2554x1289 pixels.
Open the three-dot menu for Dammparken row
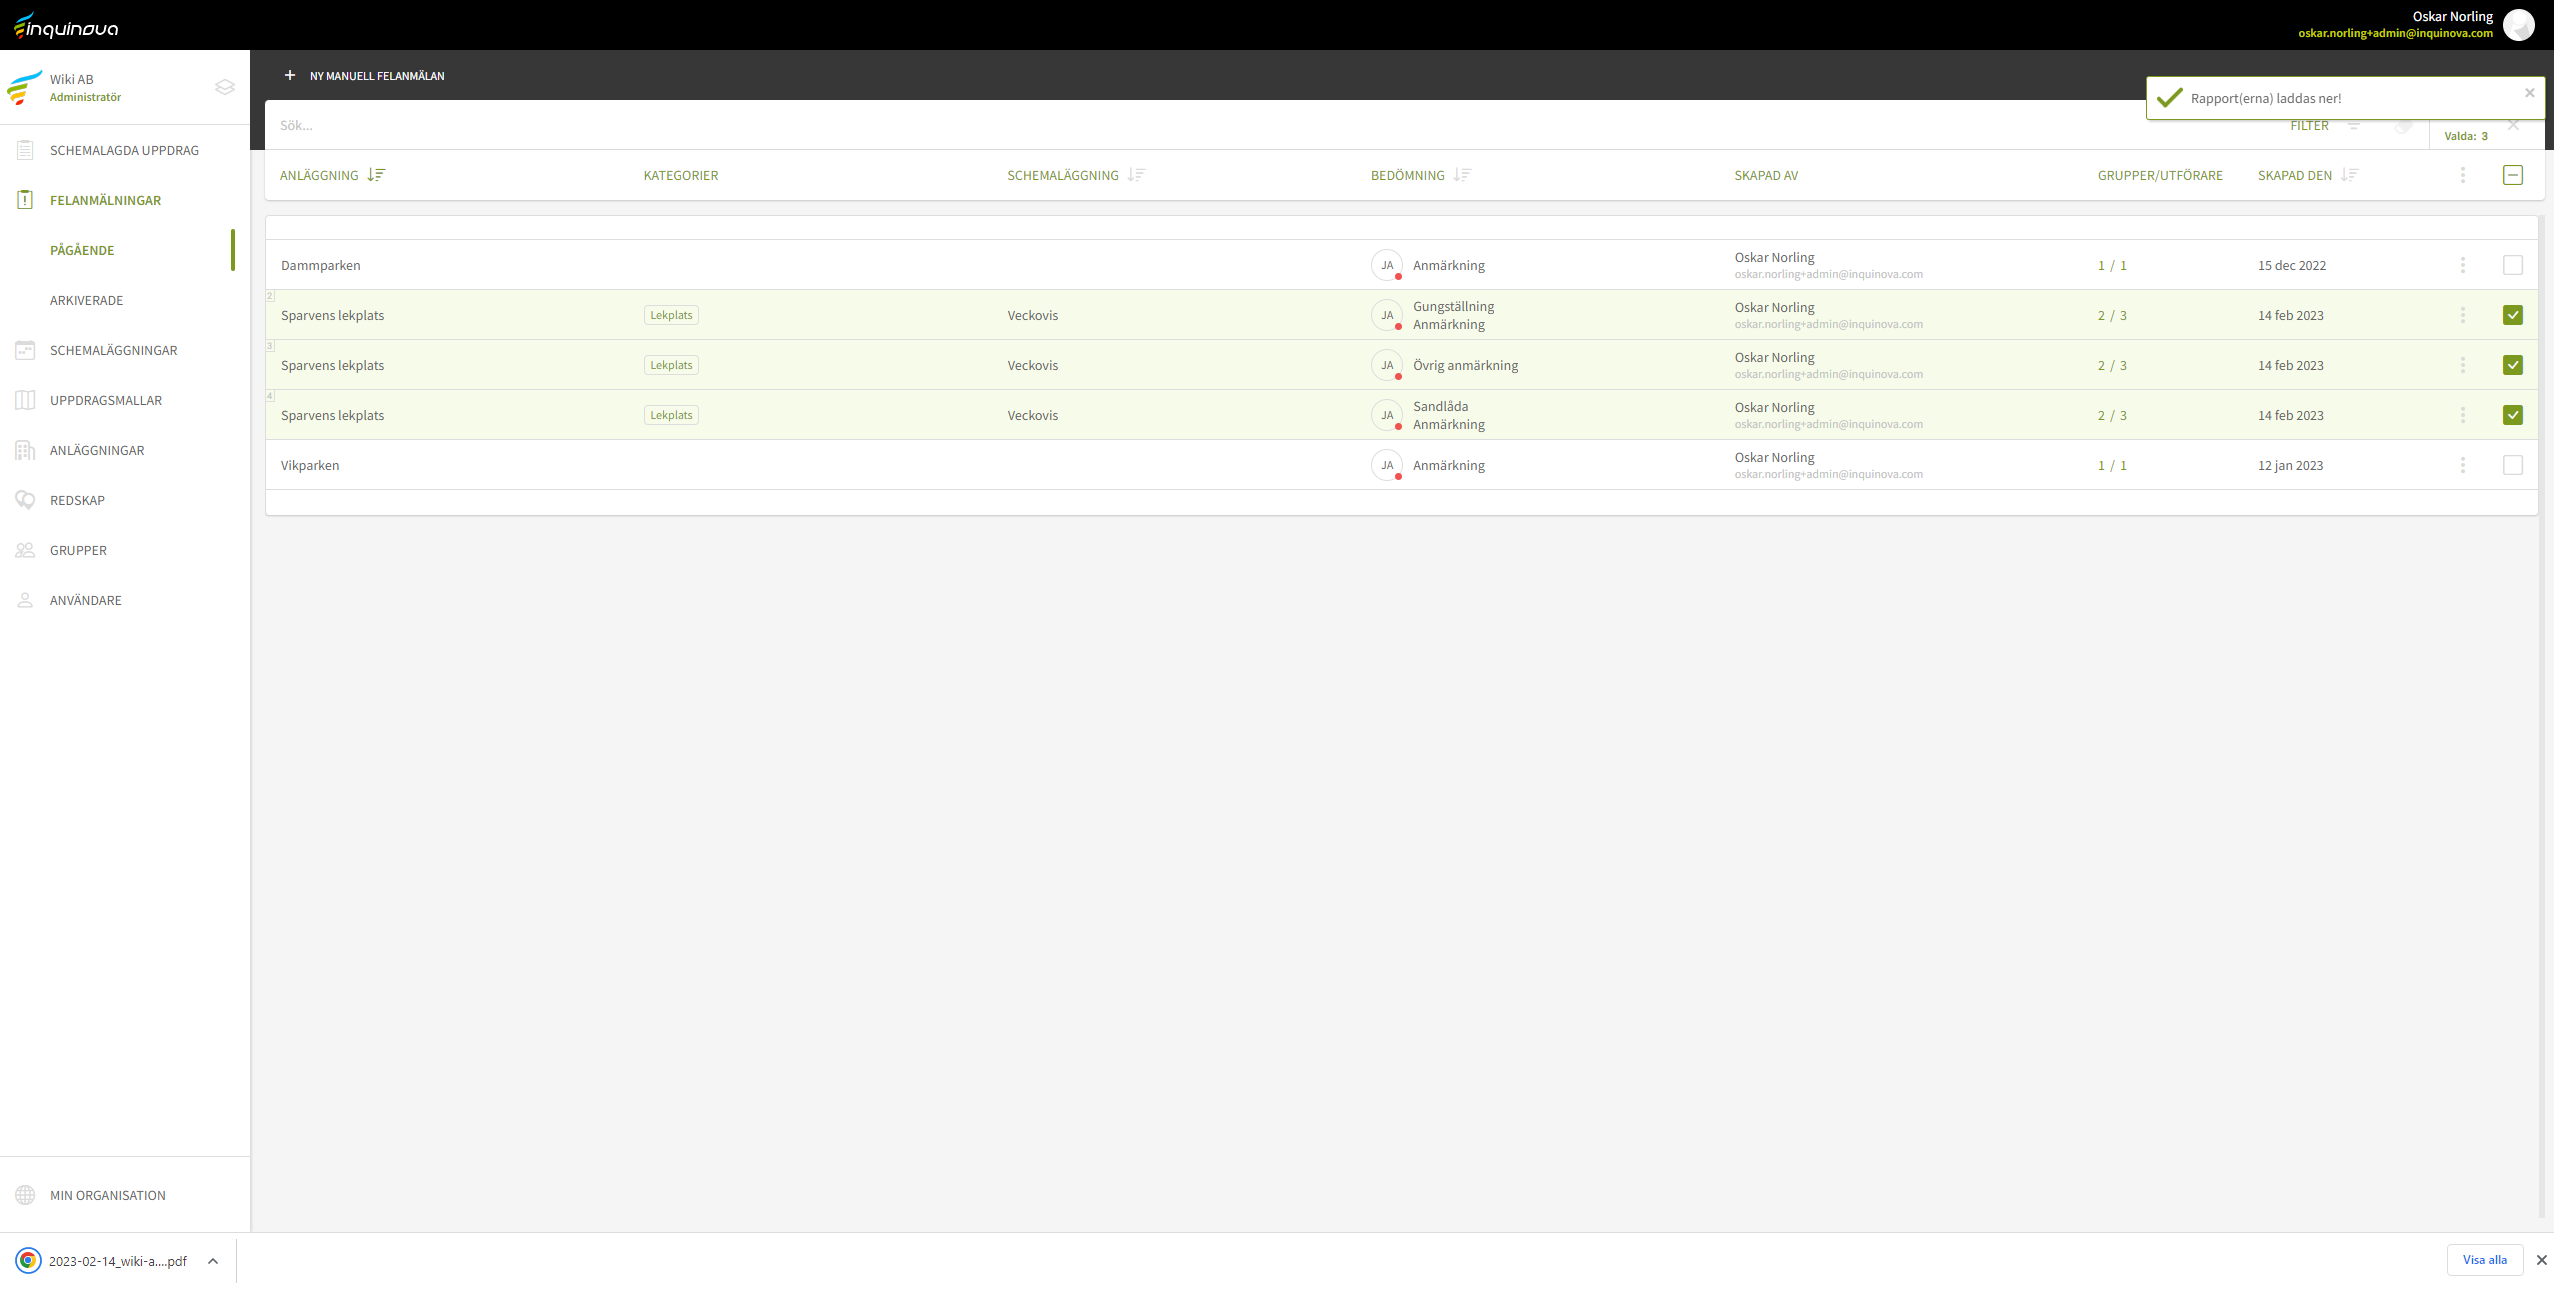pos(2462,265)
